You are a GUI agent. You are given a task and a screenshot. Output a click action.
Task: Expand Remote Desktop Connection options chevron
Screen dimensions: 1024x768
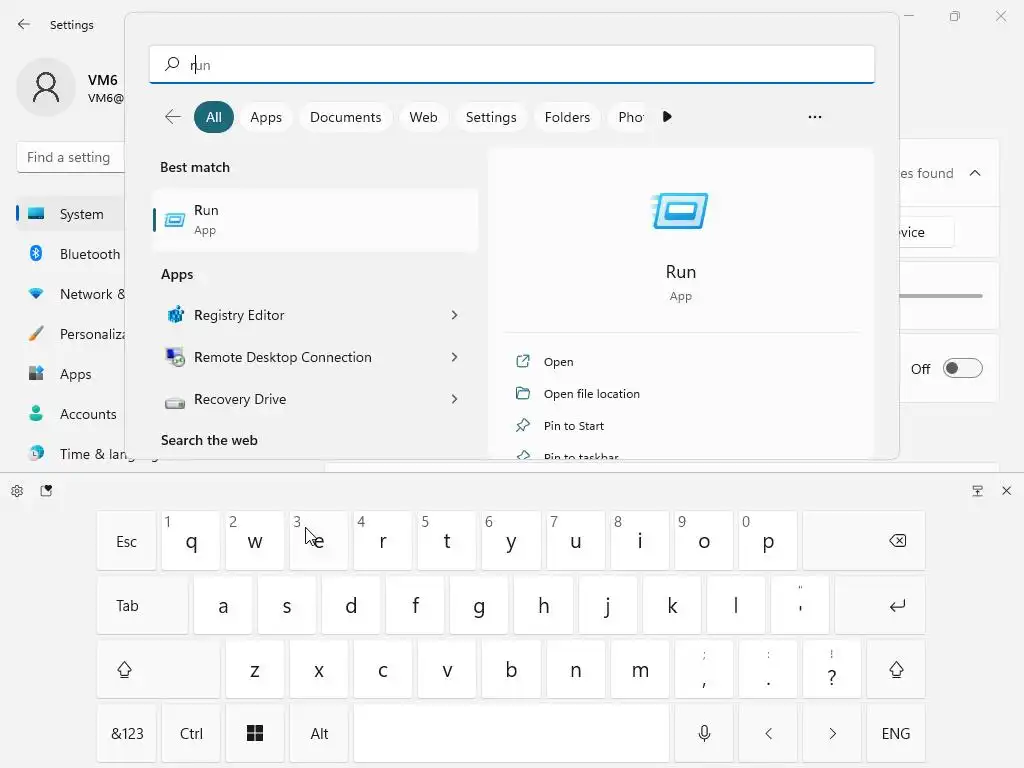[455, 357]
